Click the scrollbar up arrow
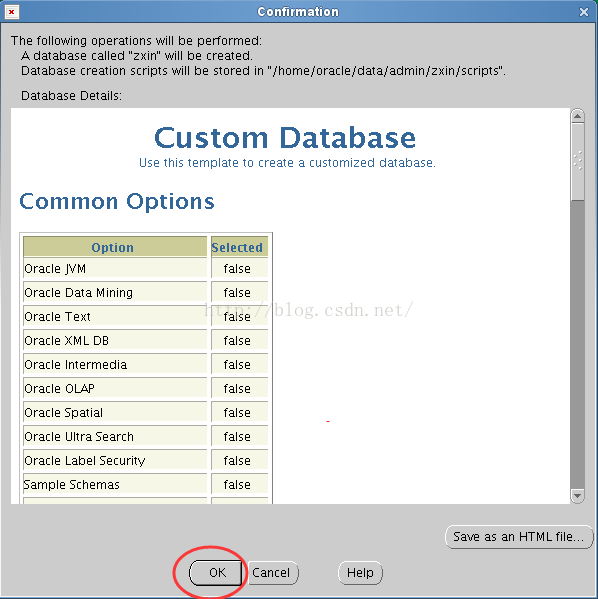 (577, 115)
